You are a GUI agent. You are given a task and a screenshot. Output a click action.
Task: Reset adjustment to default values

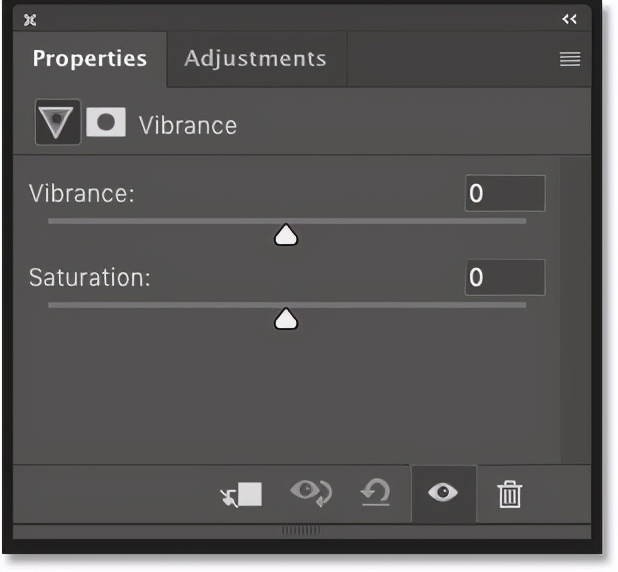pyautogui.click(x=376, y=493)
